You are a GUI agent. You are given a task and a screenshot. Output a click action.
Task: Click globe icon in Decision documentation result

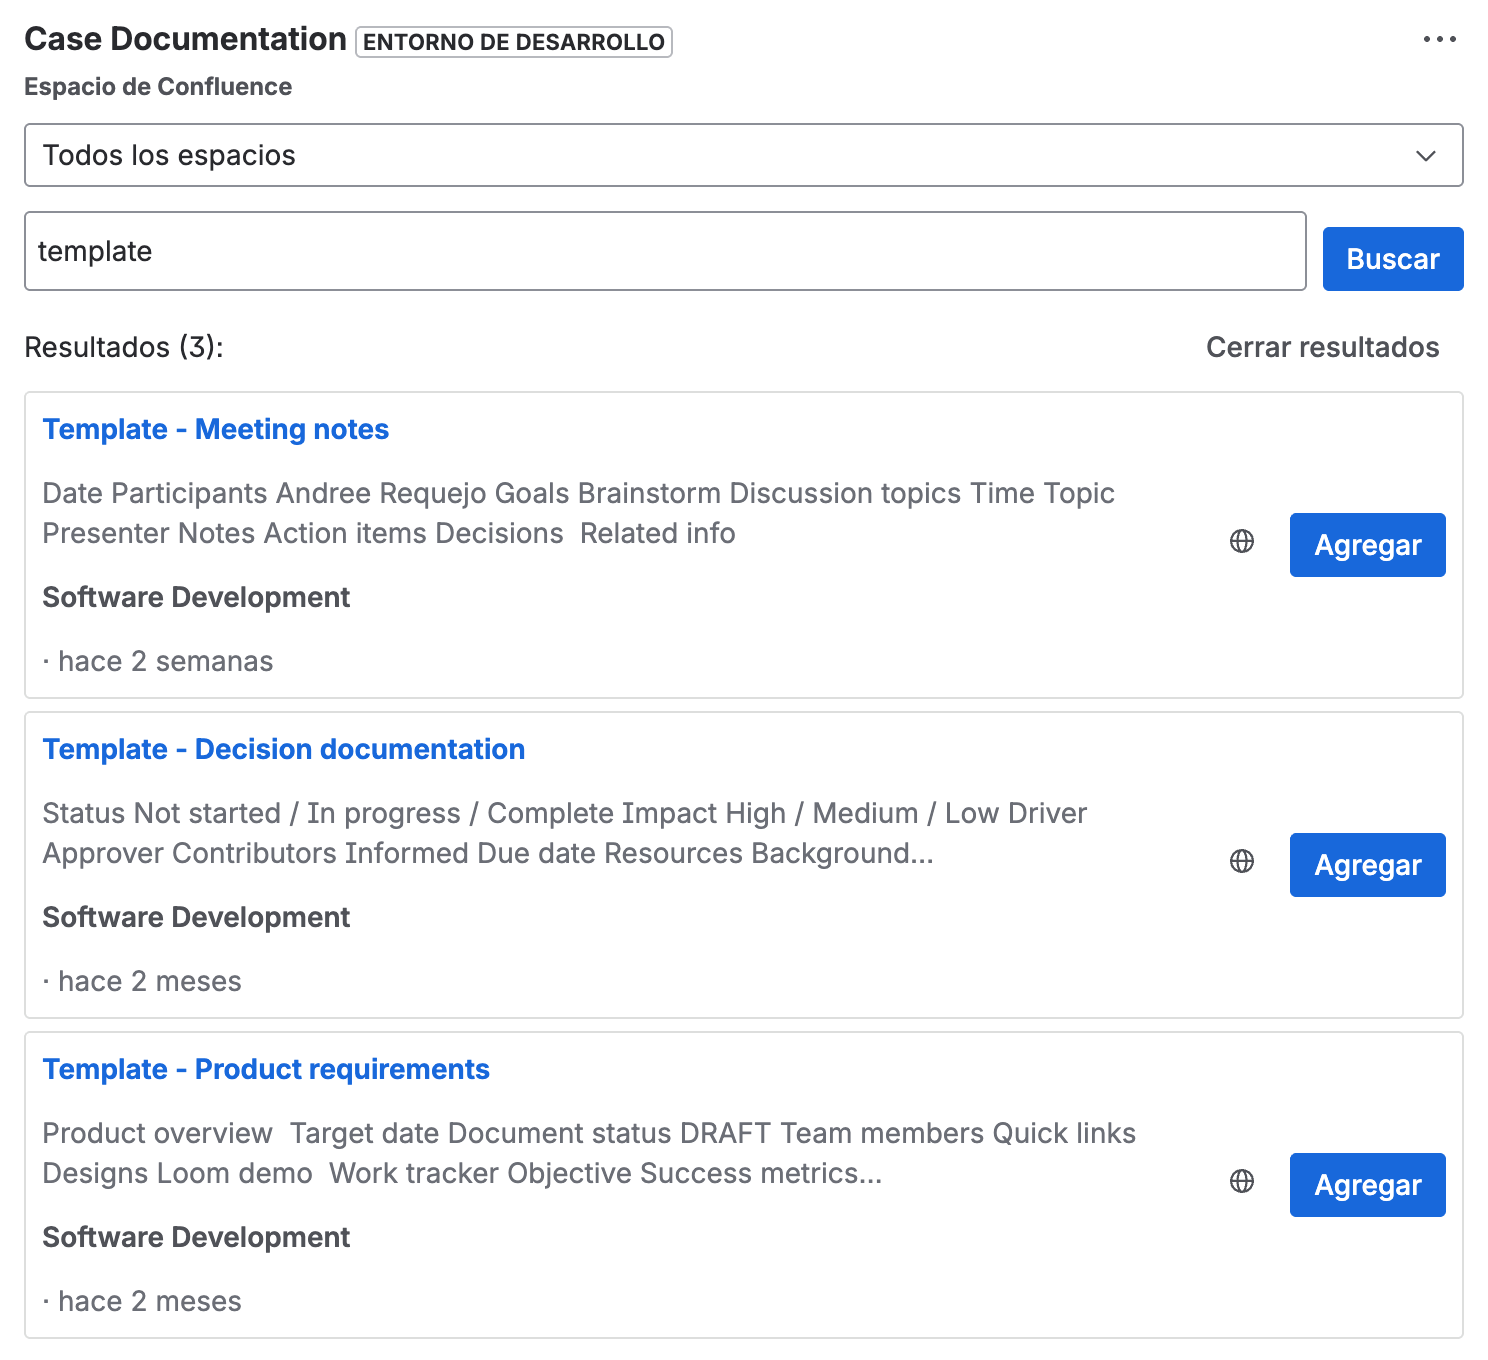1242,861
